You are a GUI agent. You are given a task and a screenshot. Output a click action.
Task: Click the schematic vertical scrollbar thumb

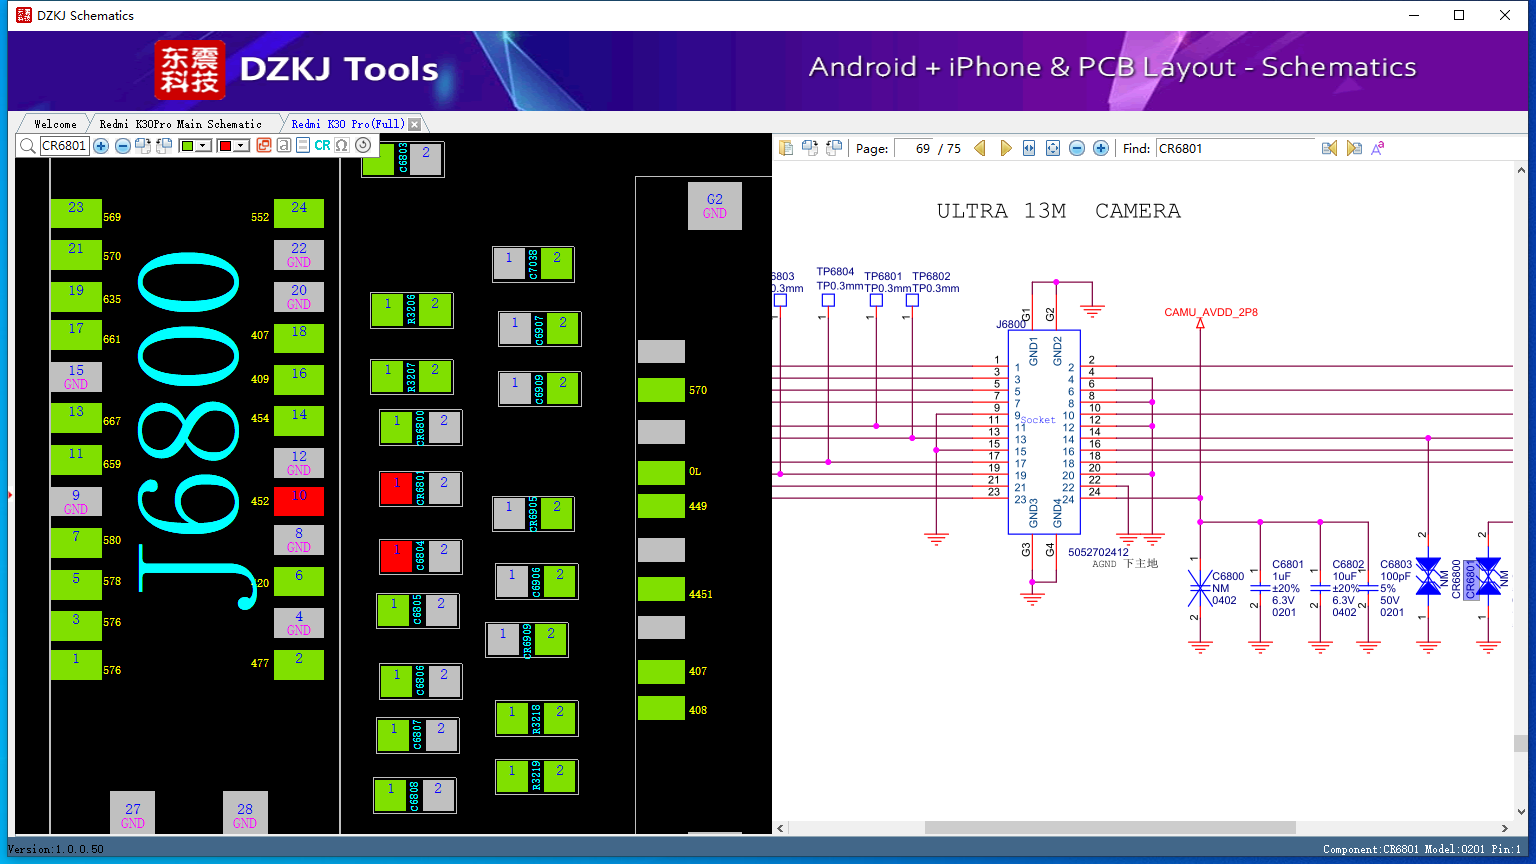click(1521, 743)
